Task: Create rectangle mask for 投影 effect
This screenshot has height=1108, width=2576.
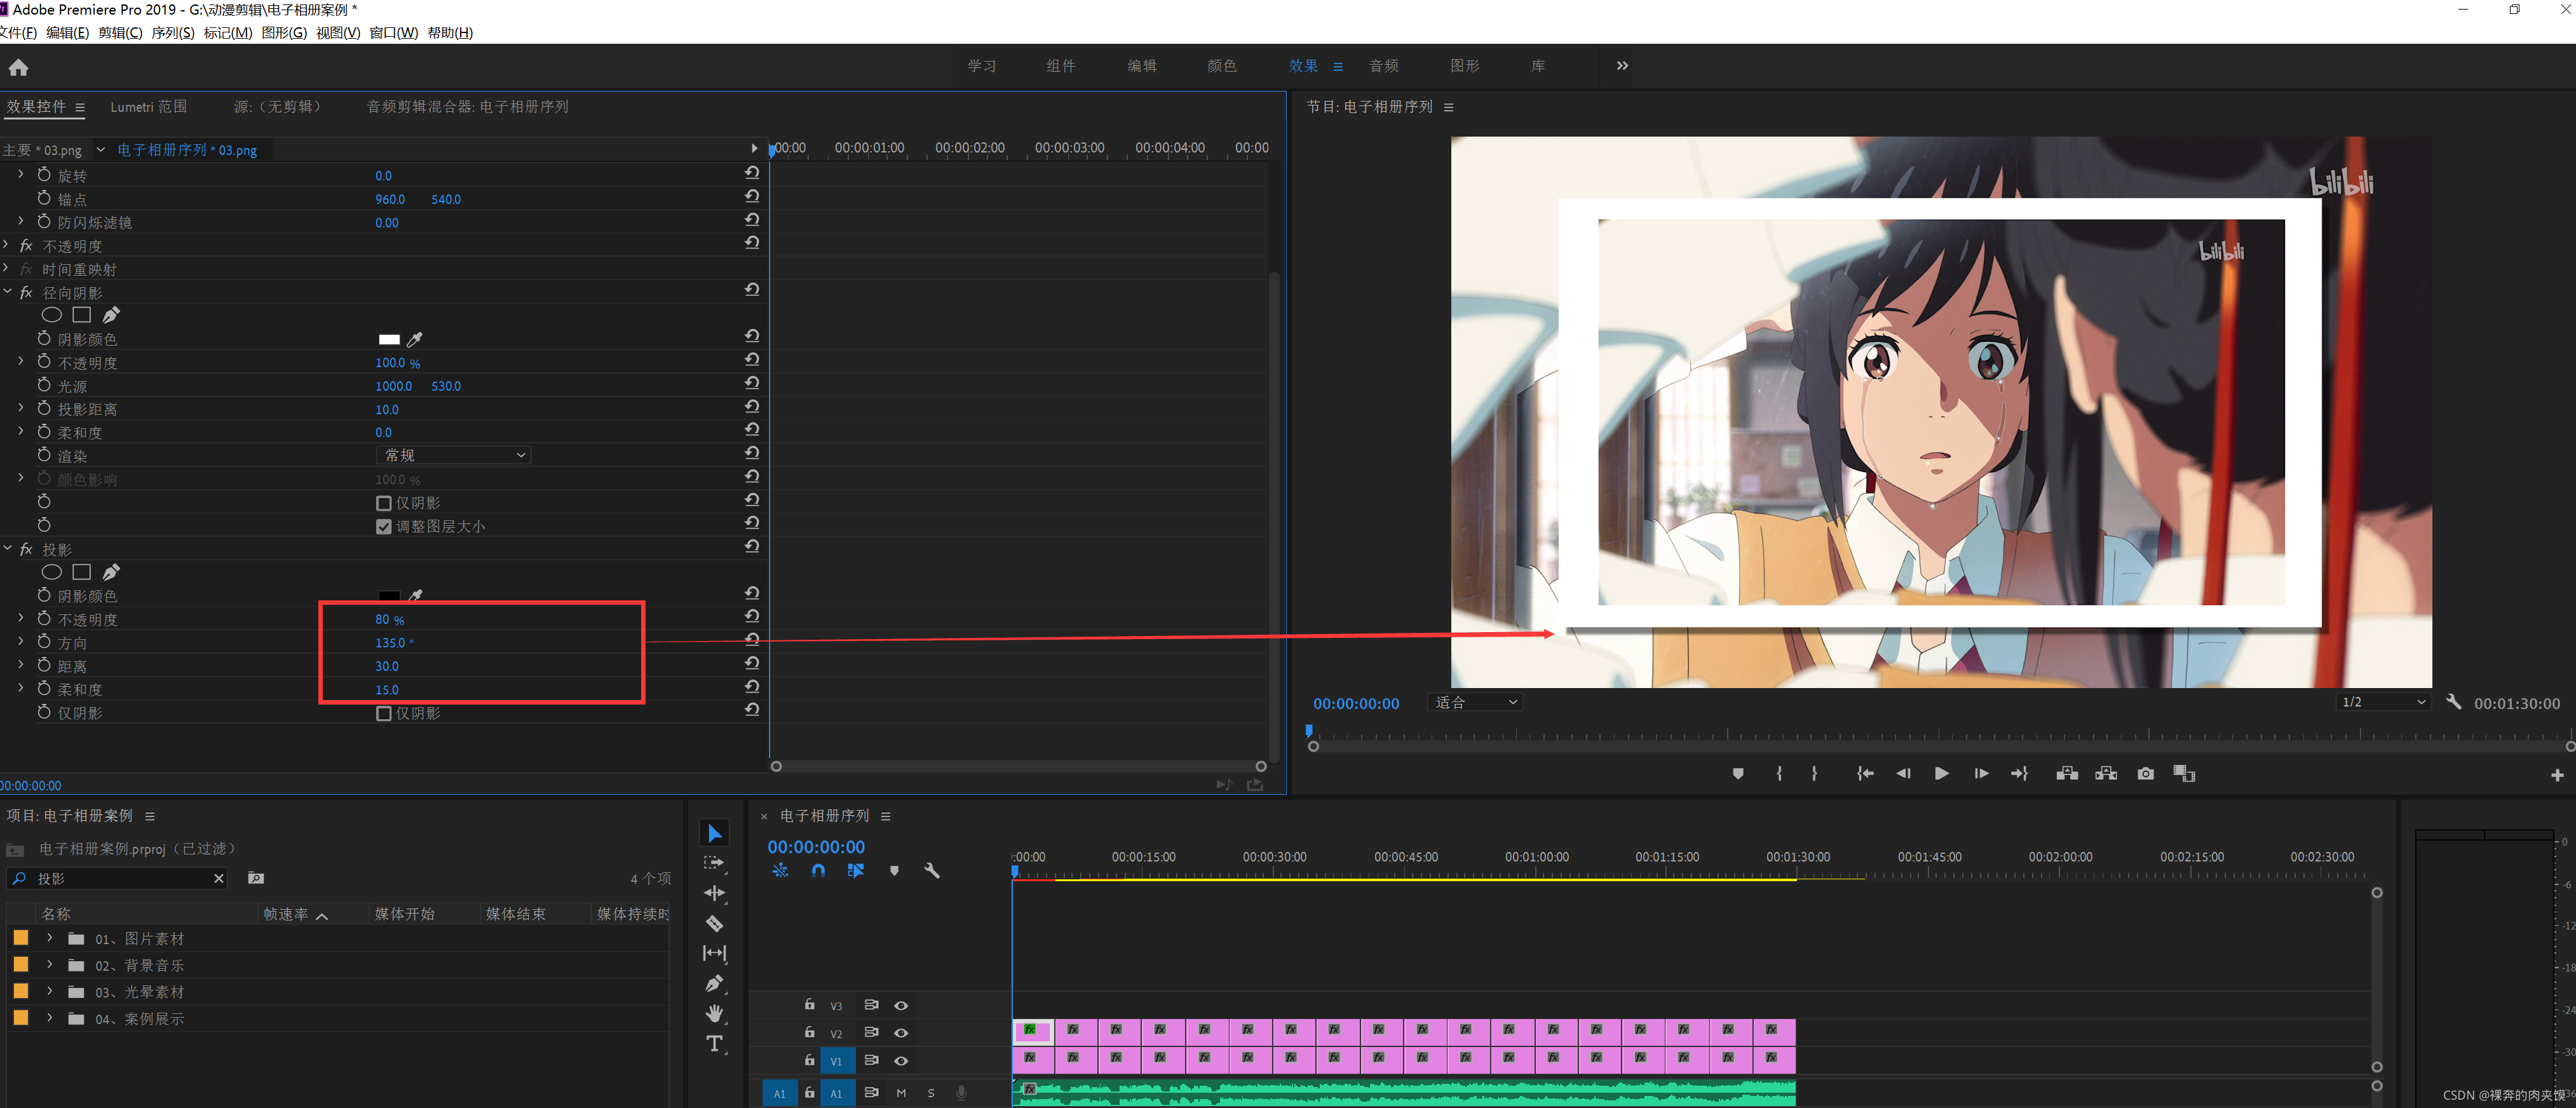Action: click(x=82, y=572)
